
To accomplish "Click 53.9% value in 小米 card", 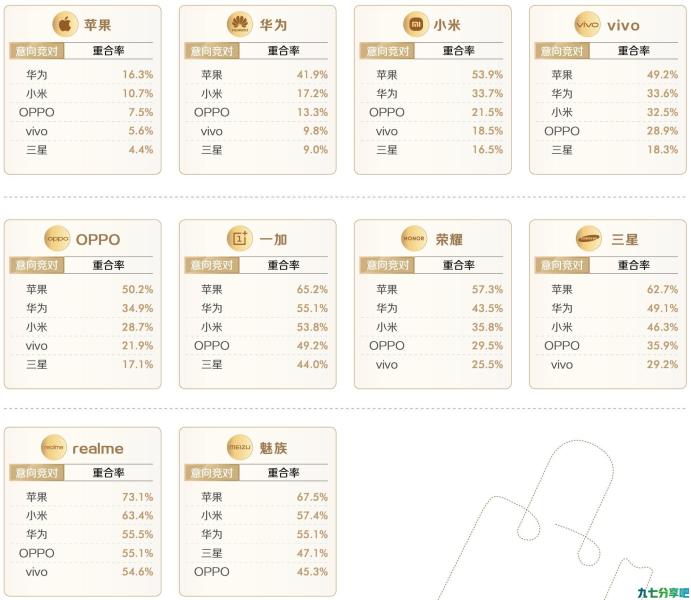I will (x=487, y=74).
